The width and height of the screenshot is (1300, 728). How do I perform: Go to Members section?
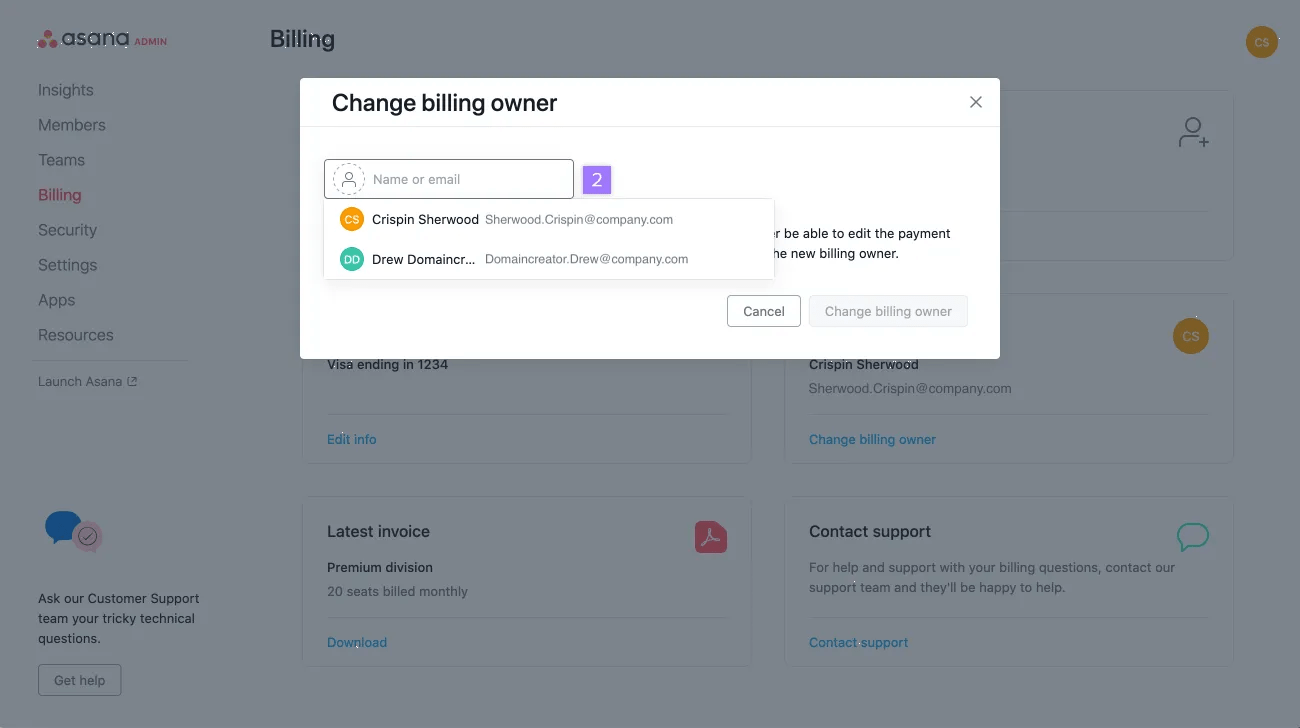(72, 125)
